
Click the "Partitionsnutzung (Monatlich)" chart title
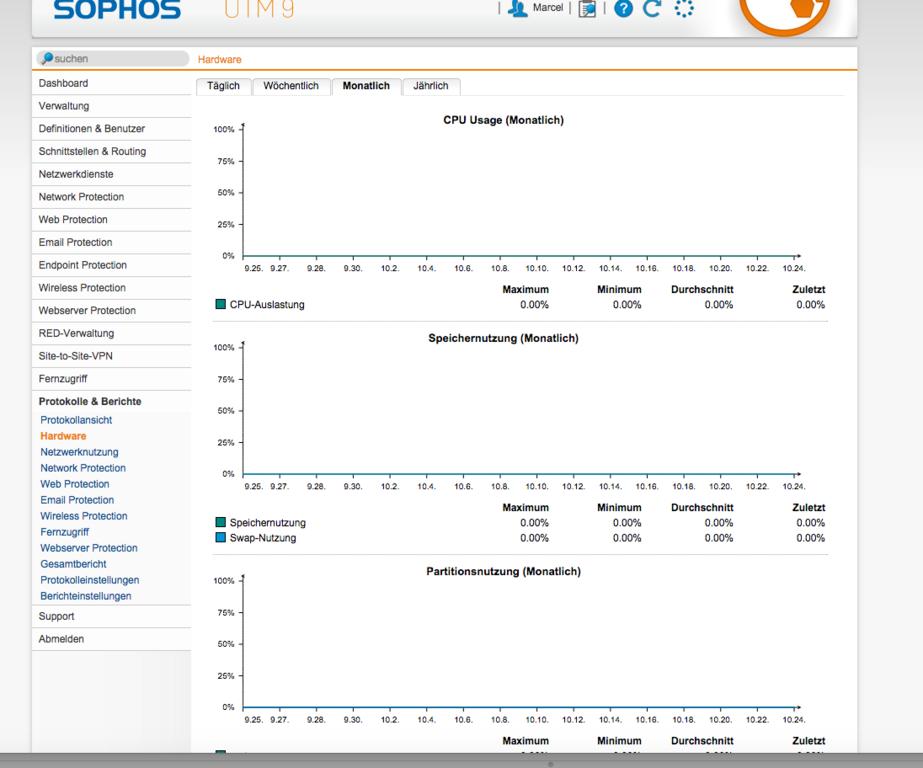[503, 571]
